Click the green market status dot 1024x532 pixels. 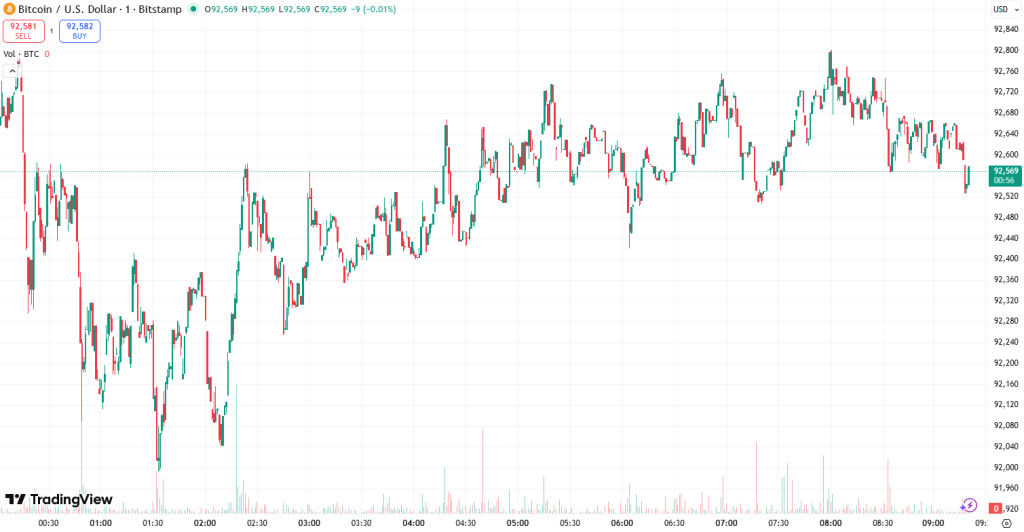pos(195,10)
